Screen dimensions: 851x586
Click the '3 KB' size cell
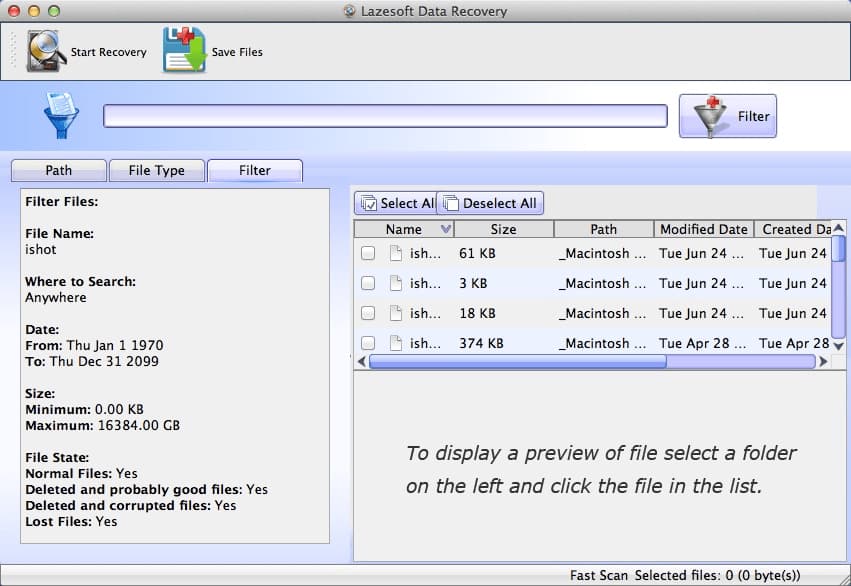473,283
